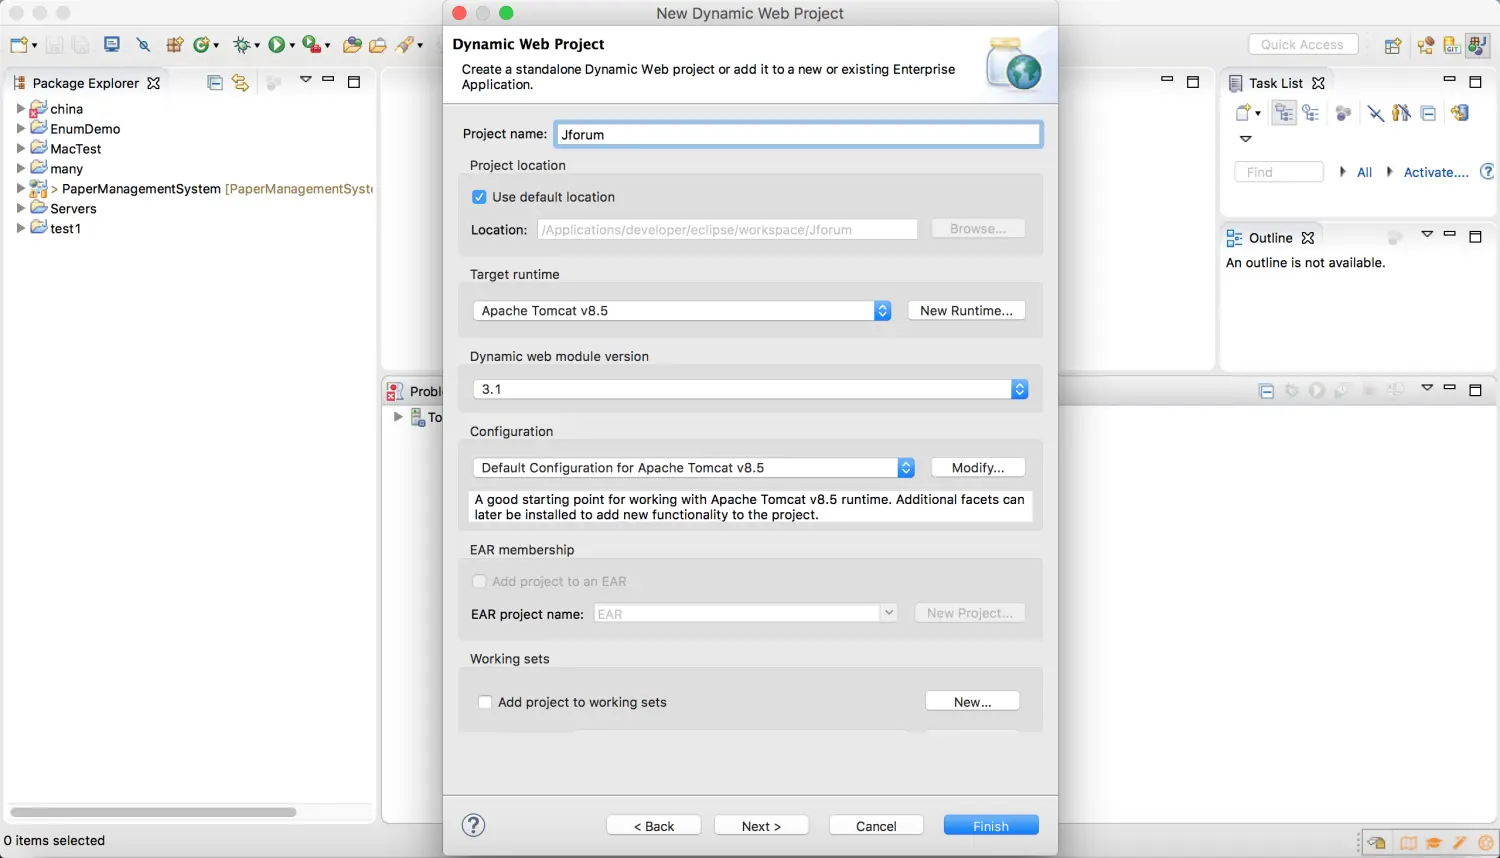Click Show Only My Tasks icon

tap(1402, 113)
